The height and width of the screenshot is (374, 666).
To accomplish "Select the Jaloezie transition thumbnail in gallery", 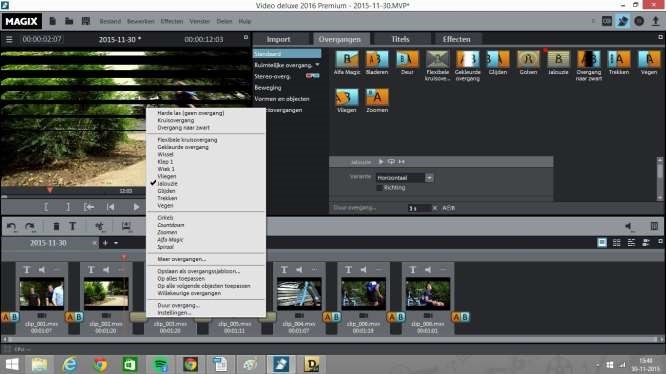I will (x=558, y=59).
